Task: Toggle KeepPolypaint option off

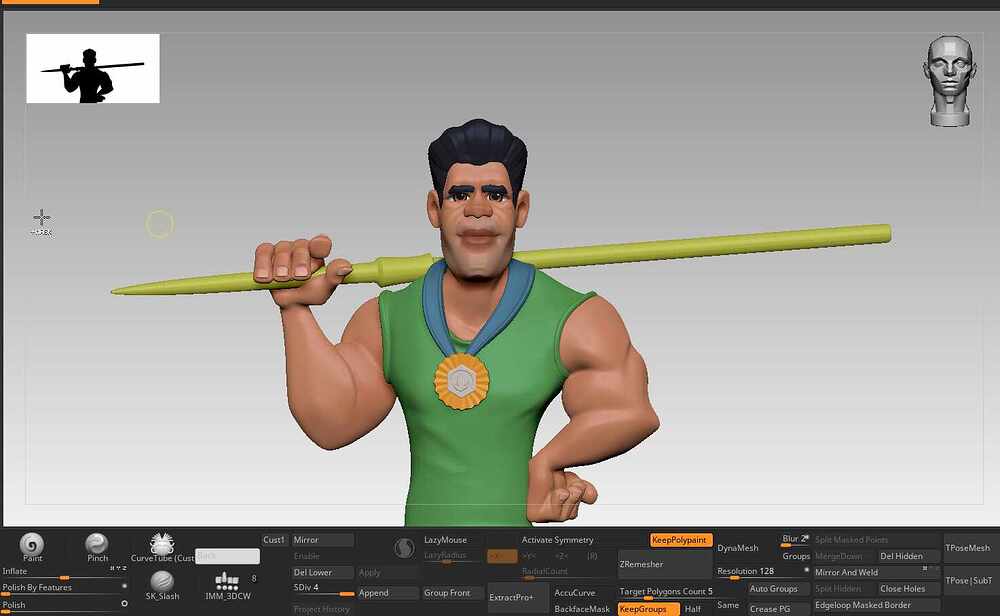Action: click(x=680, y=540)
